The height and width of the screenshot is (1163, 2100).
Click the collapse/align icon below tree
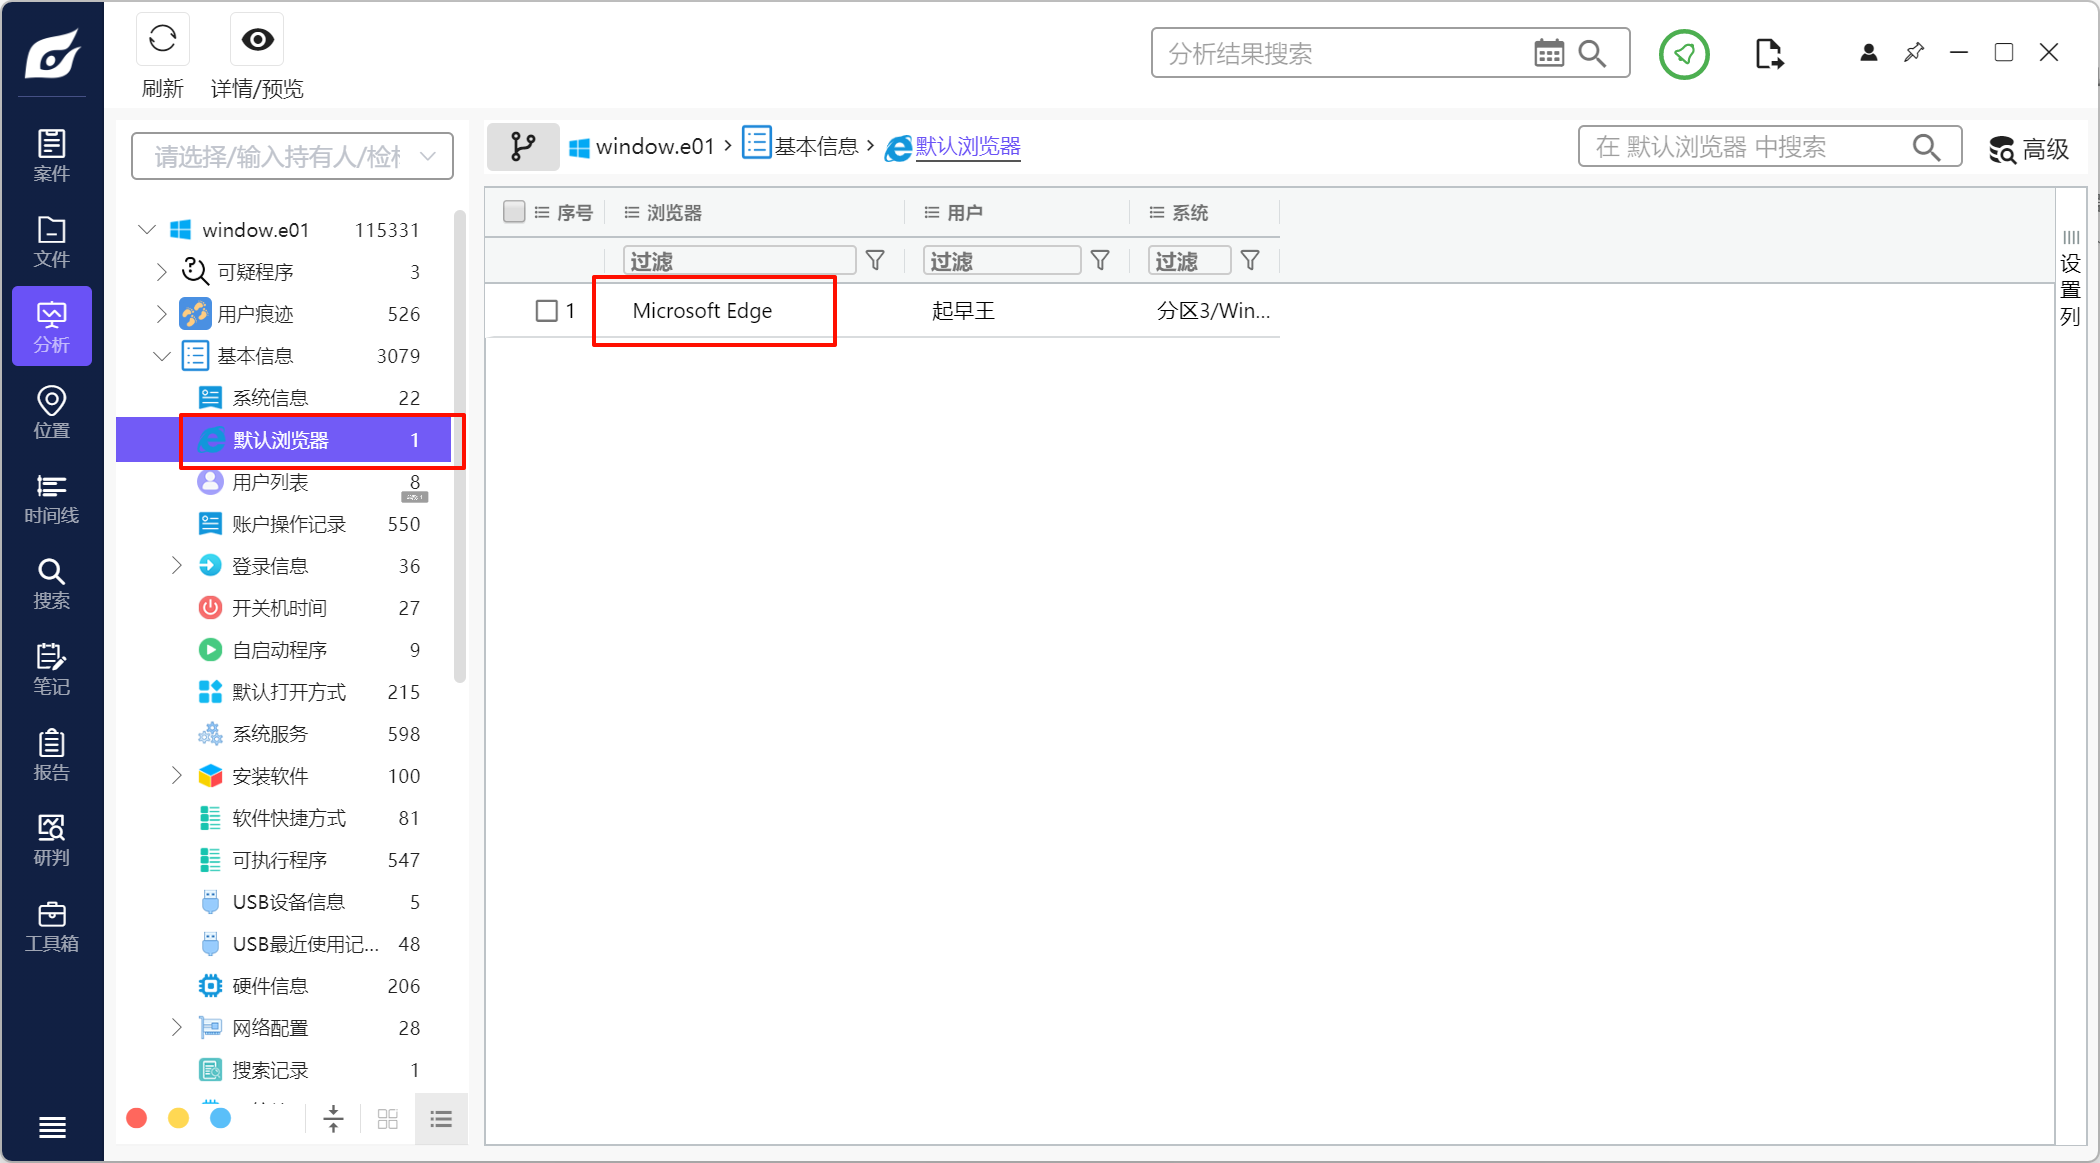[x=333, y=1119]
